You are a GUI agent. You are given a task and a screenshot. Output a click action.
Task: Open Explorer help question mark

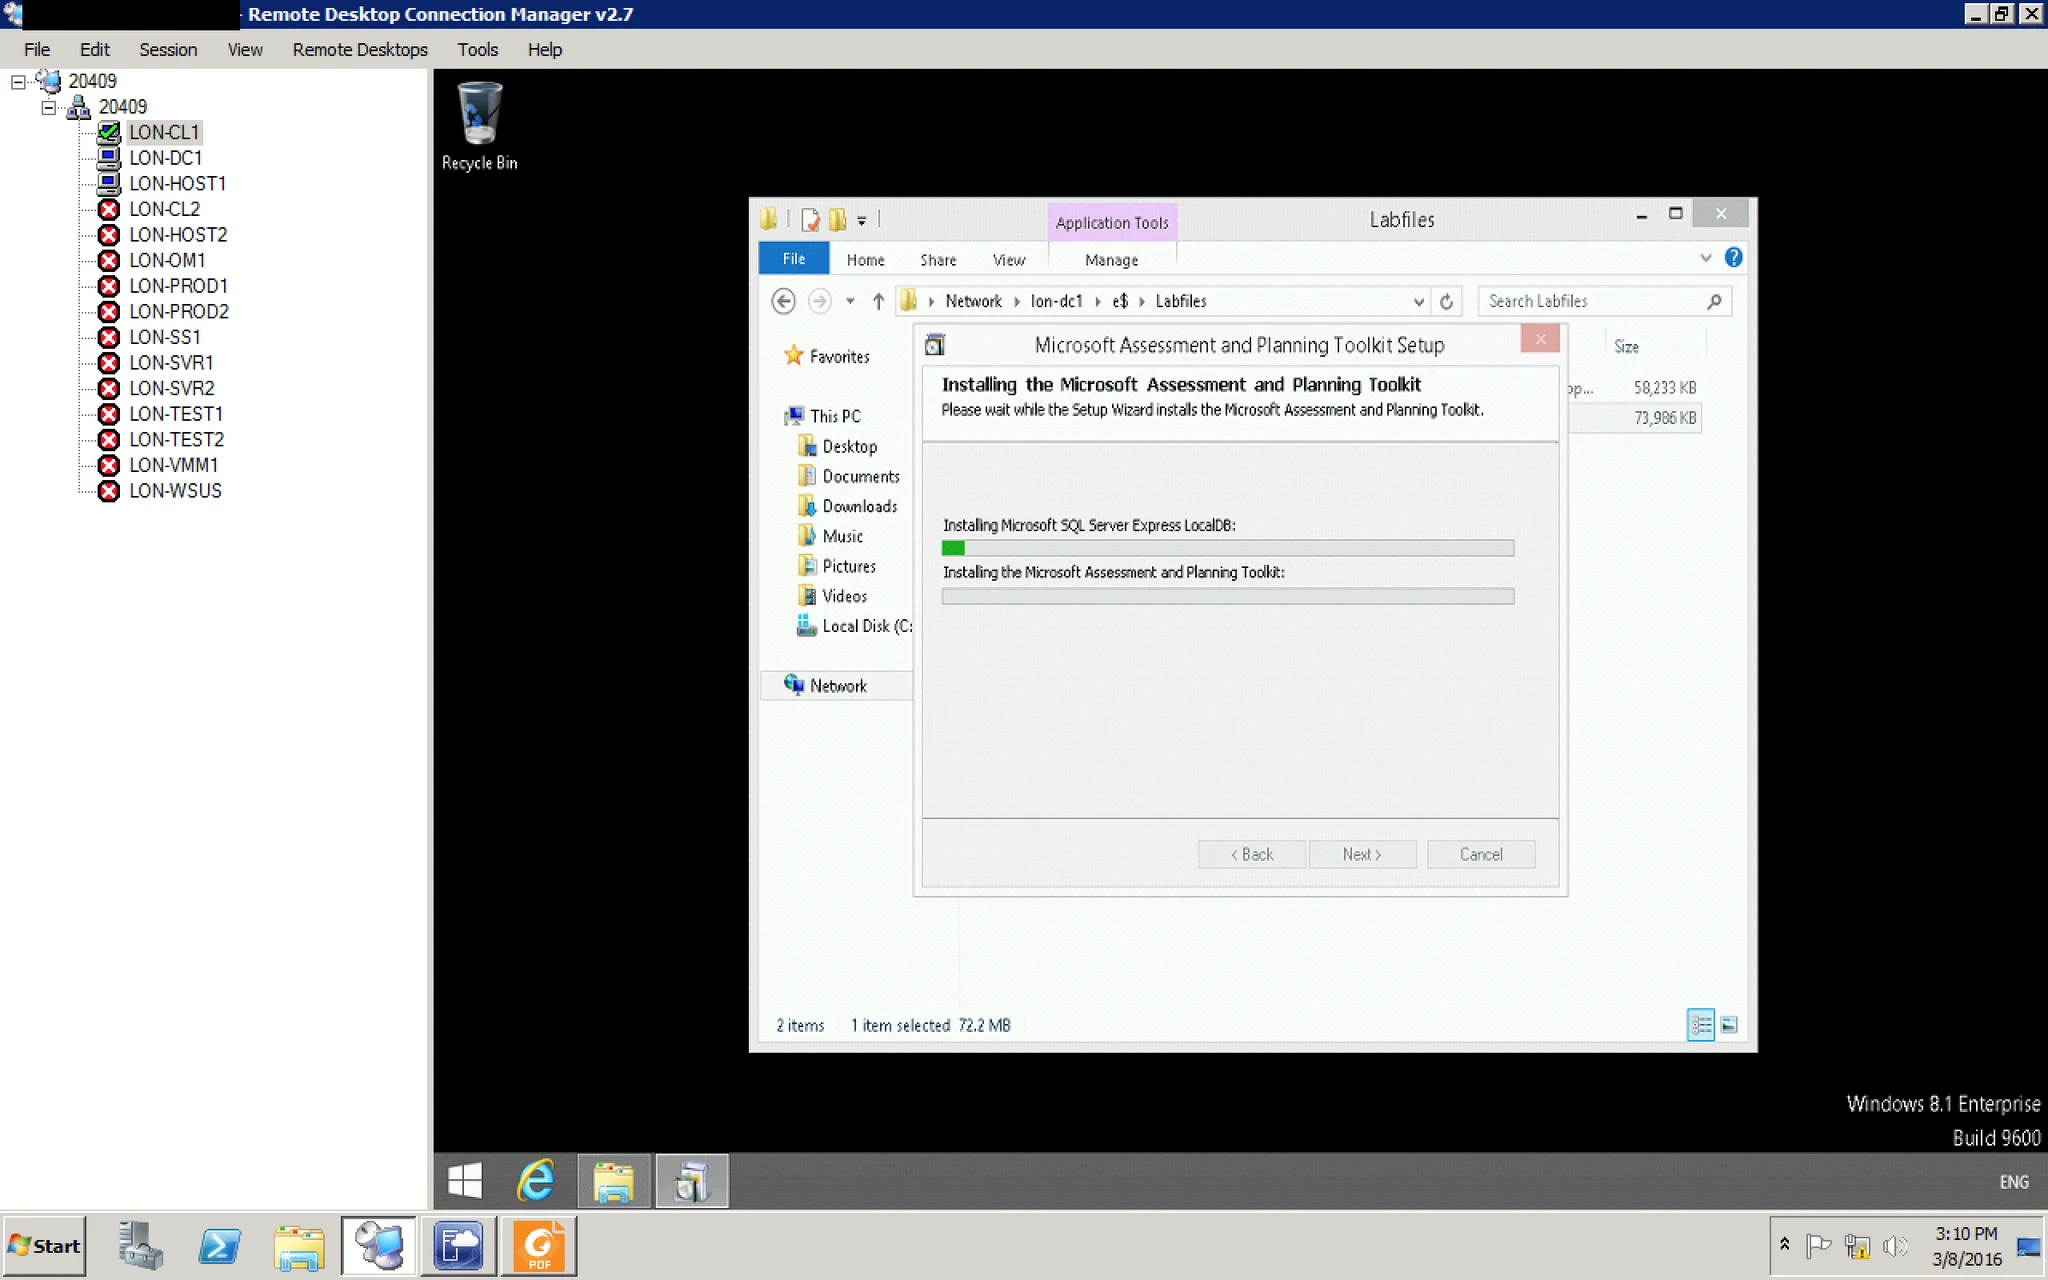coord(1733,258)
